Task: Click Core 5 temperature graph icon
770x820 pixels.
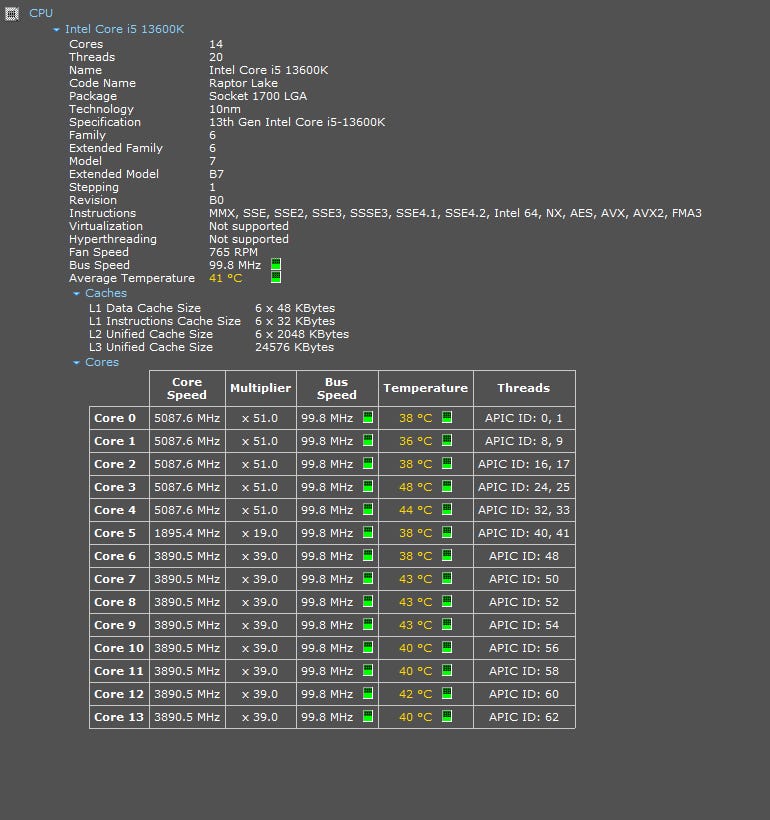Action: (x=447, y=532)
